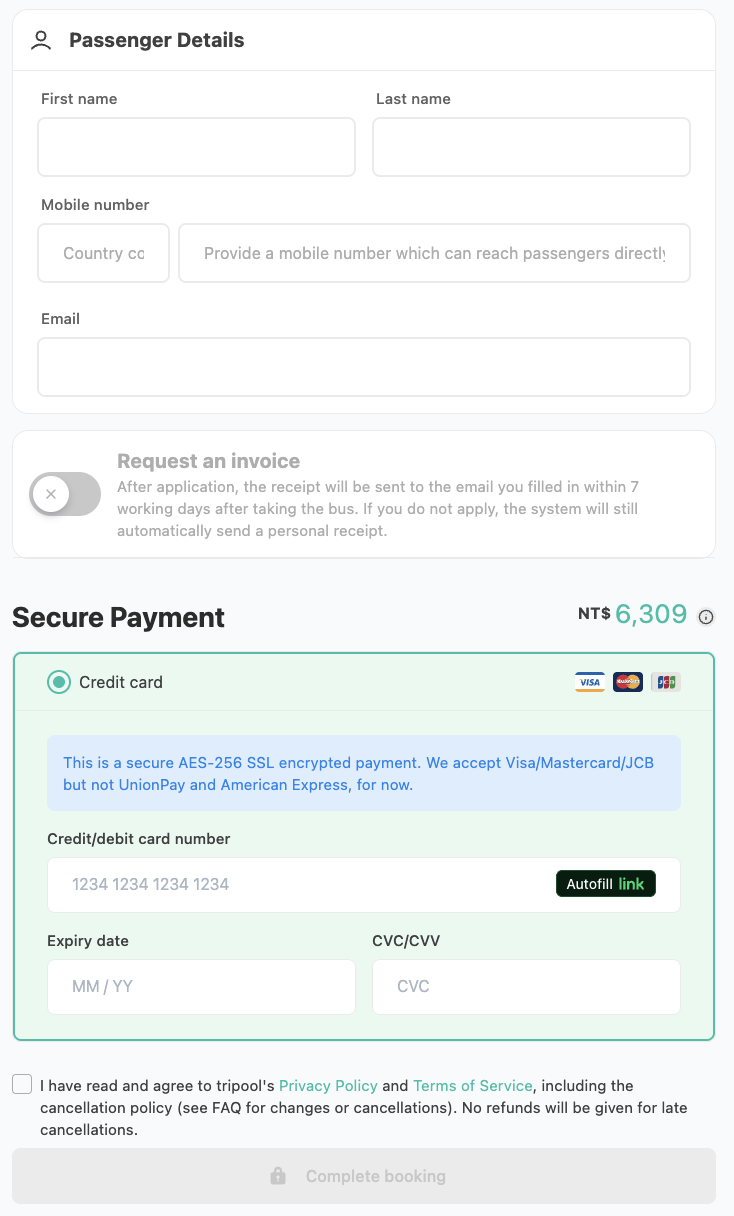This screenshot has height=1216, width=734.
Task: Click the JCB card logo
Action: click(x=665, y=682)
